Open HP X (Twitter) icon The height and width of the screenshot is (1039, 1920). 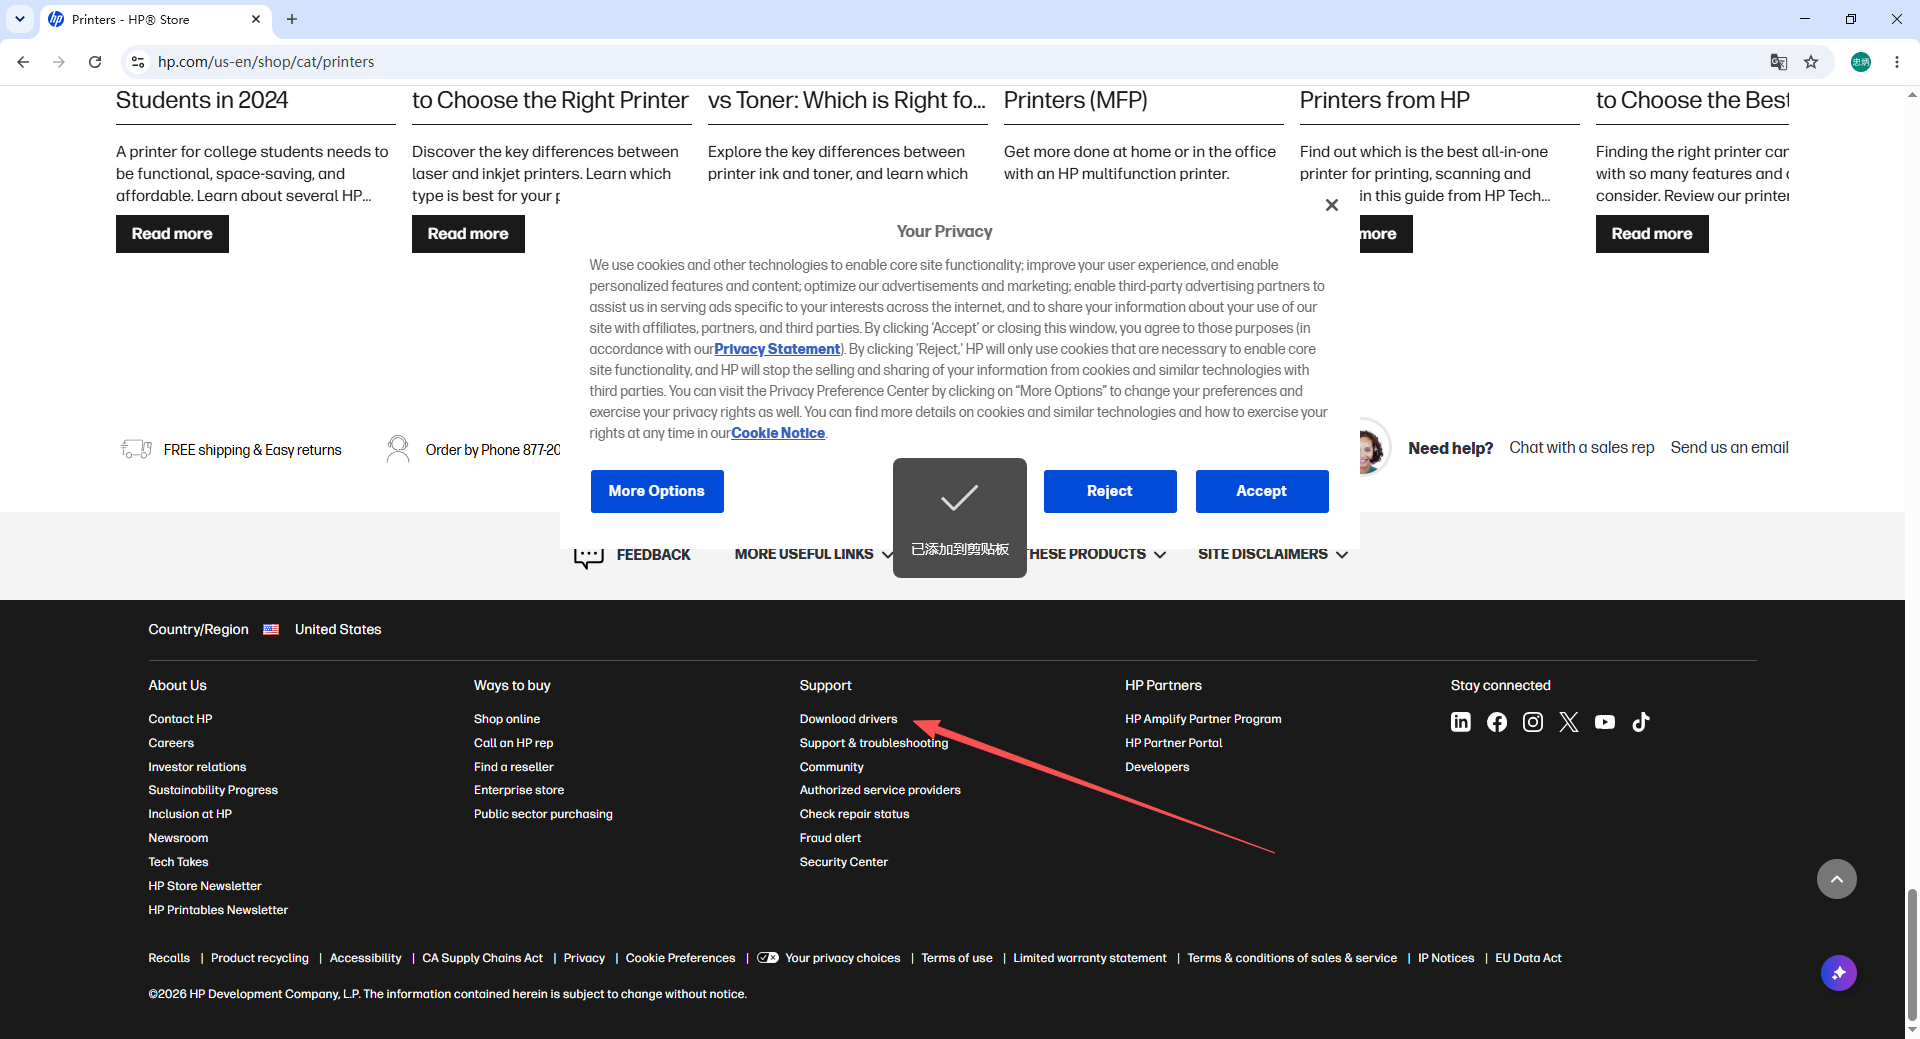tap(1568, 722)
